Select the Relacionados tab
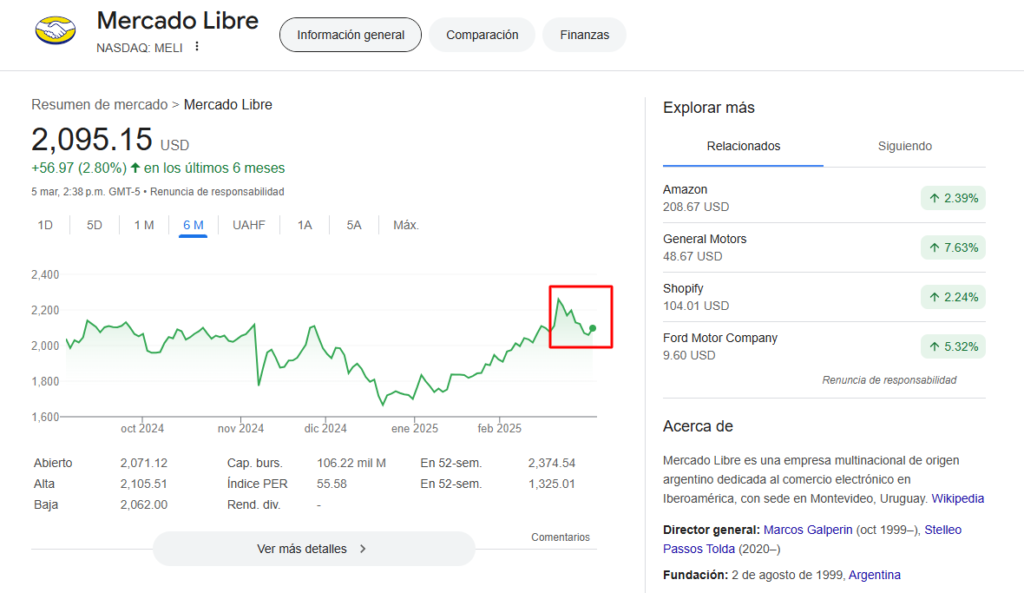 click(743, 146)
